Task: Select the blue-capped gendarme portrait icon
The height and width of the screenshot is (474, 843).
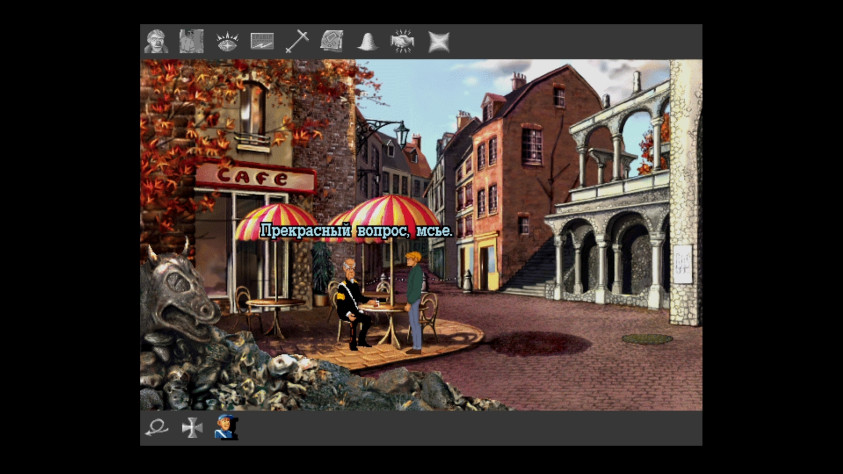Action: point(226,427)
